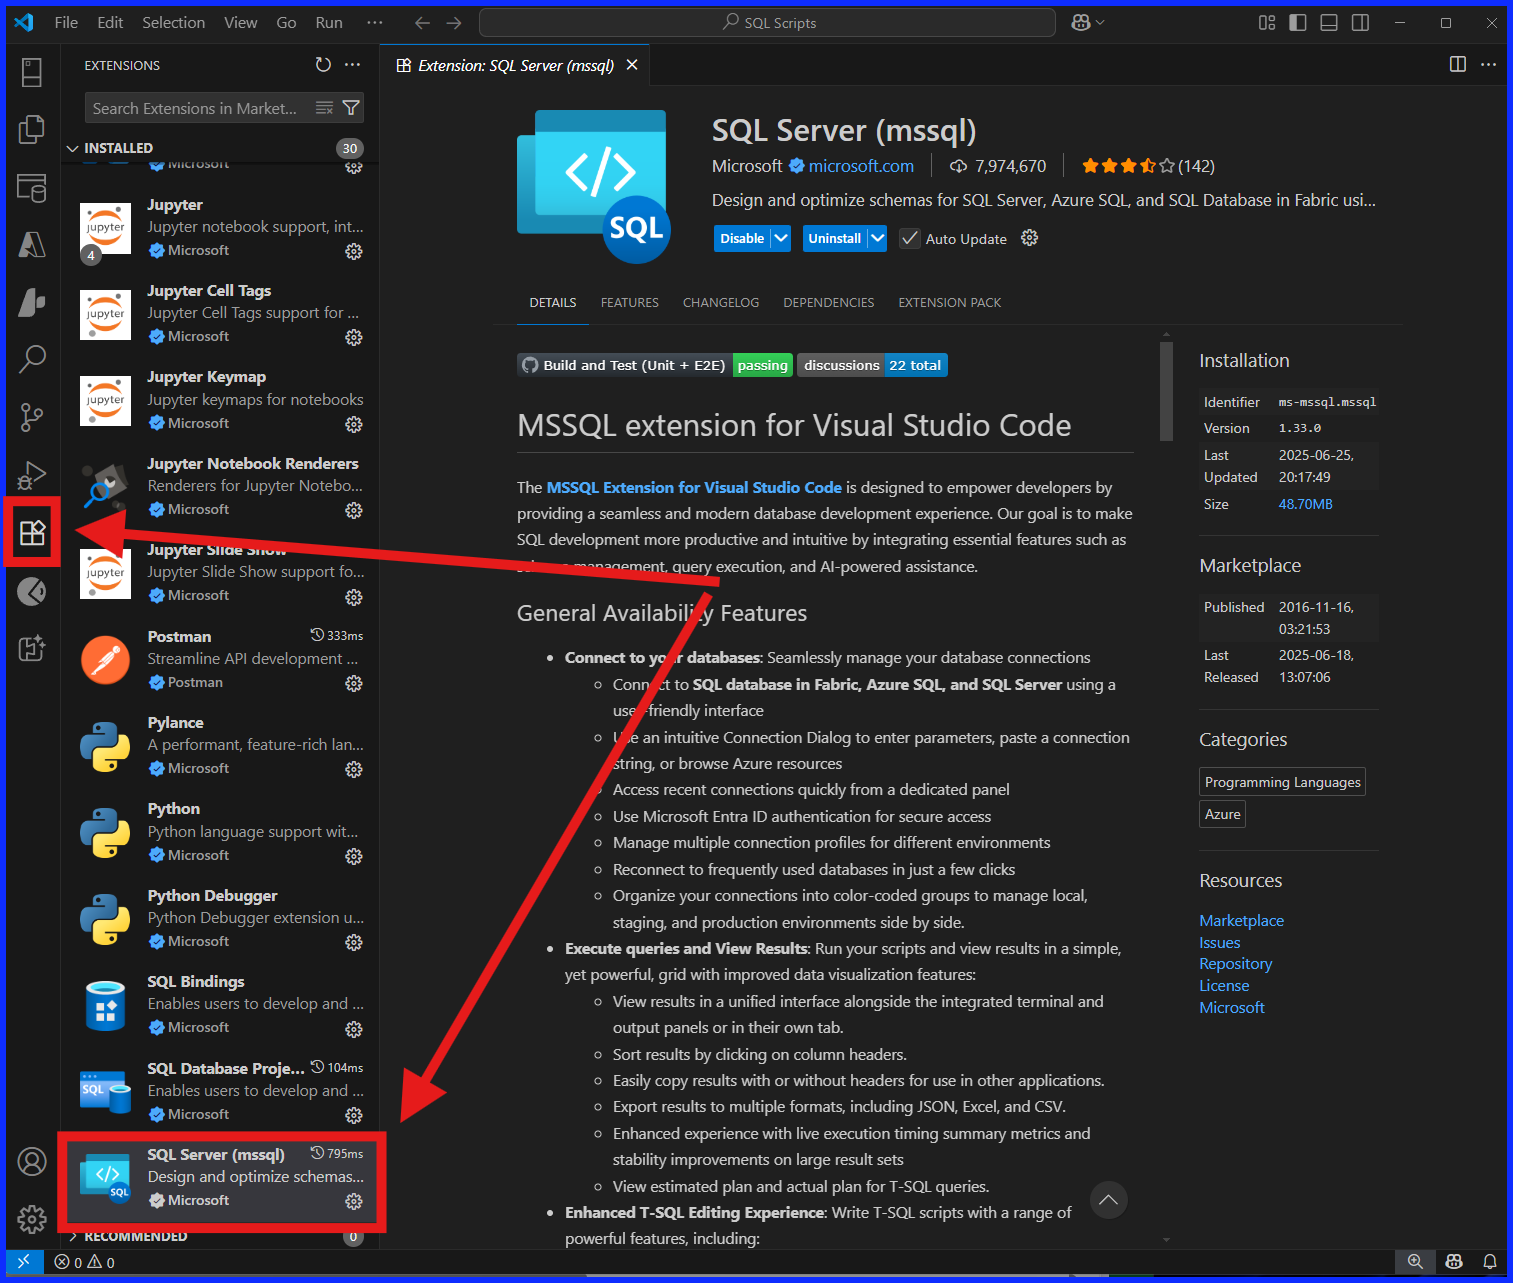1513x1283 pixels.
Task: Open the Selection menu
Action: (x=173, y=22)
